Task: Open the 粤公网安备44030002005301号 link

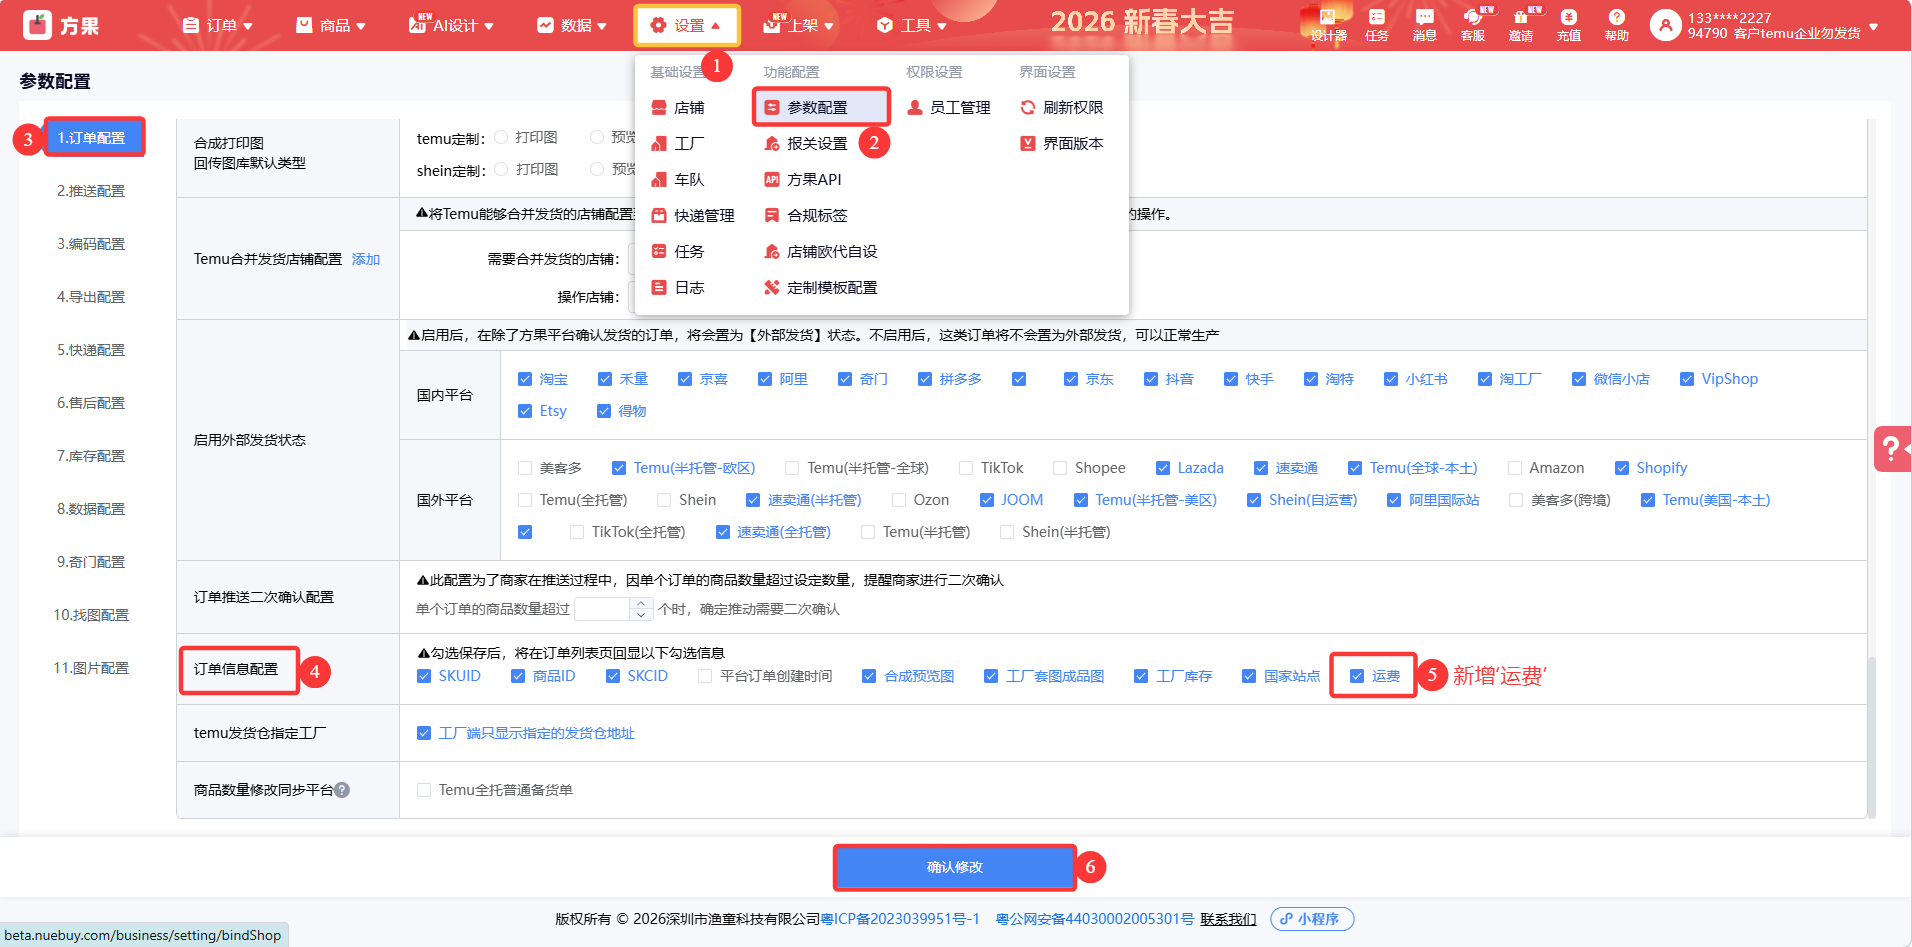Action: (1095, 919)
